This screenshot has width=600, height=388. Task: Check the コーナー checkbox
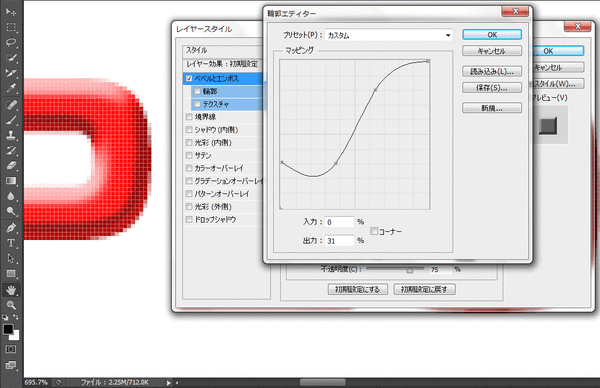(374, 231)
